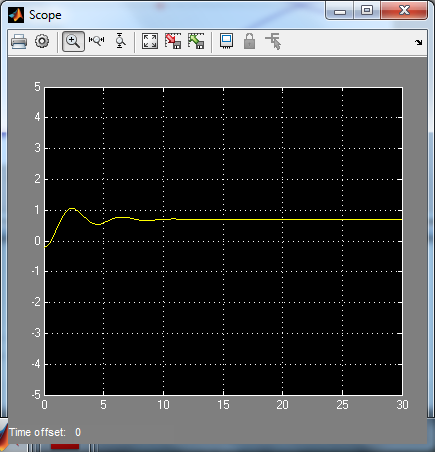Click the yellow signal peak near 1
435x452 pixels.
point(72,208)
